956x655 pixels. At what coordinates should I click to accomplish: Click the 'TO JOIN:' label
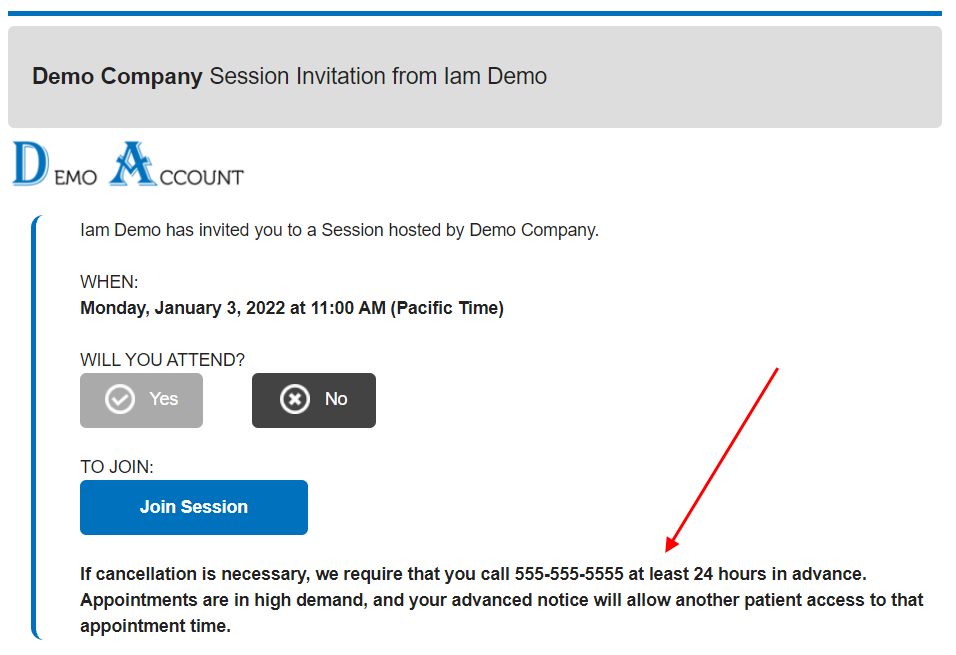coord(117,466)
